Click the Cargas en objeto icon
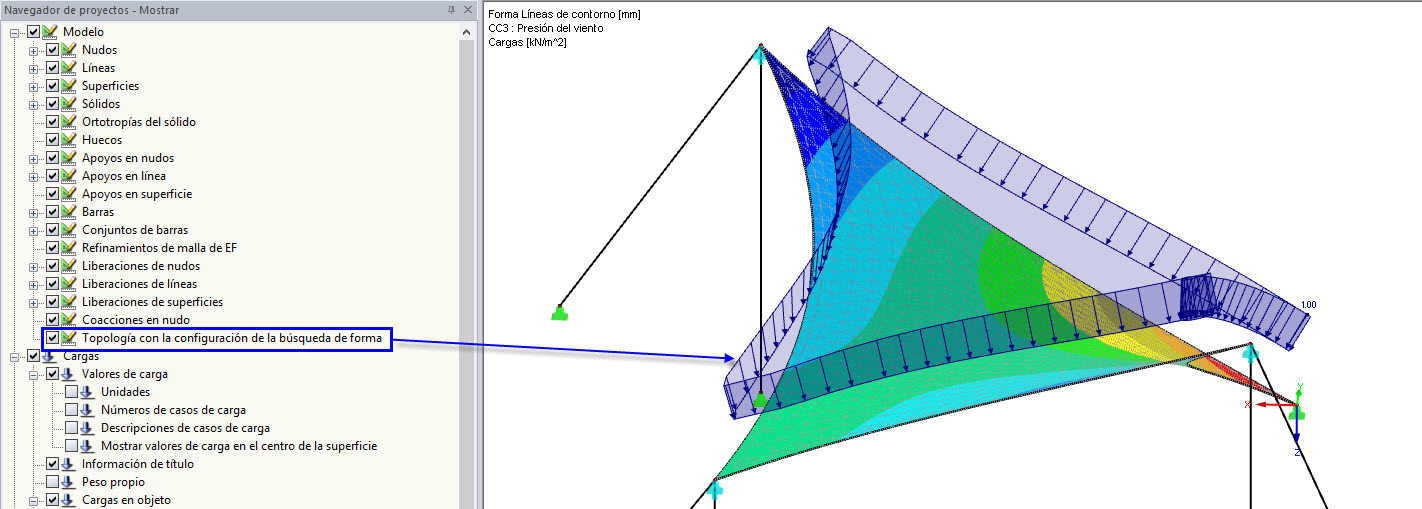The height and width of the screenshot is (509, 1422). tap(68, 500)
